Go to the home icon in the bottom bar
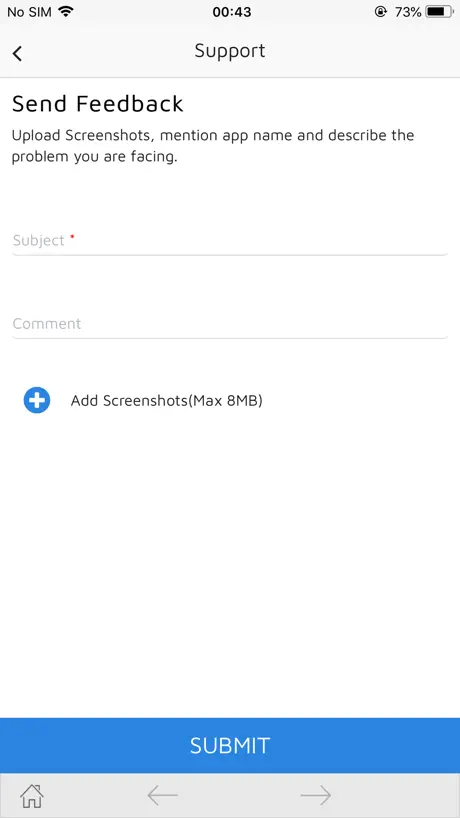460x818 pixels. click(32, 796)
